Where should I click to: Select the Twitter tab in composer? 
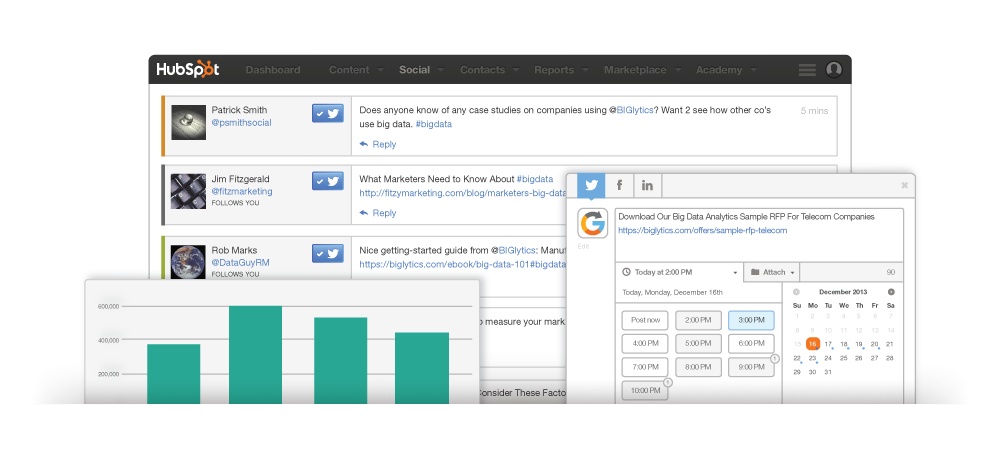click(591, 186)
